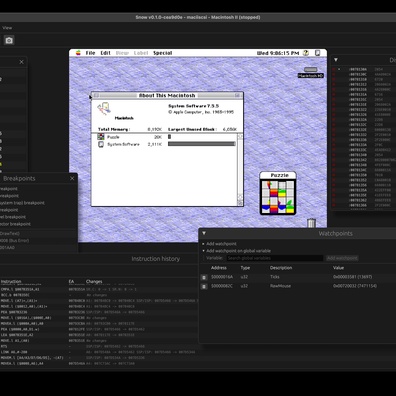Delete the RawMouse watchpoint
Image resolution: width=396 pixels, height=396 pixels.
[204, 286]
